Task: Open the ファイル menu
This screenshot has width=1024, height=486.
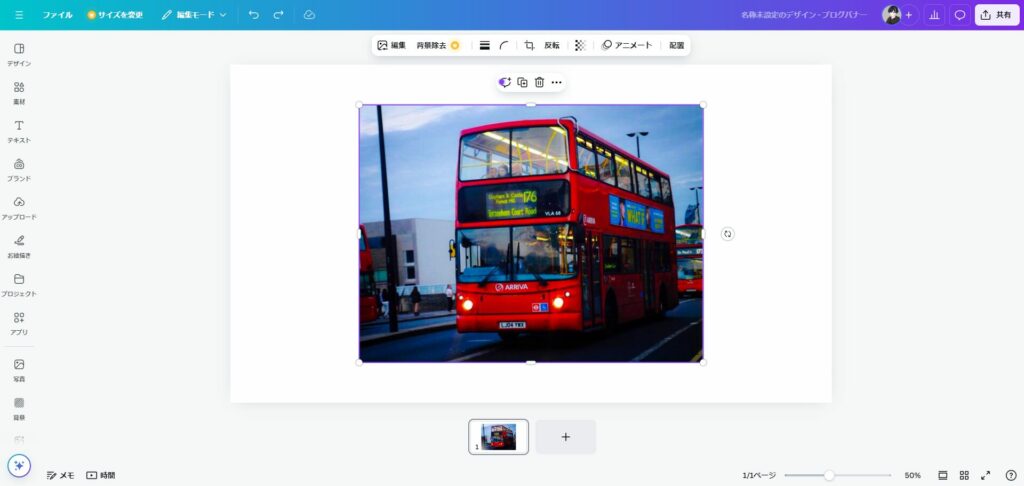Action: tap(57, 15)
